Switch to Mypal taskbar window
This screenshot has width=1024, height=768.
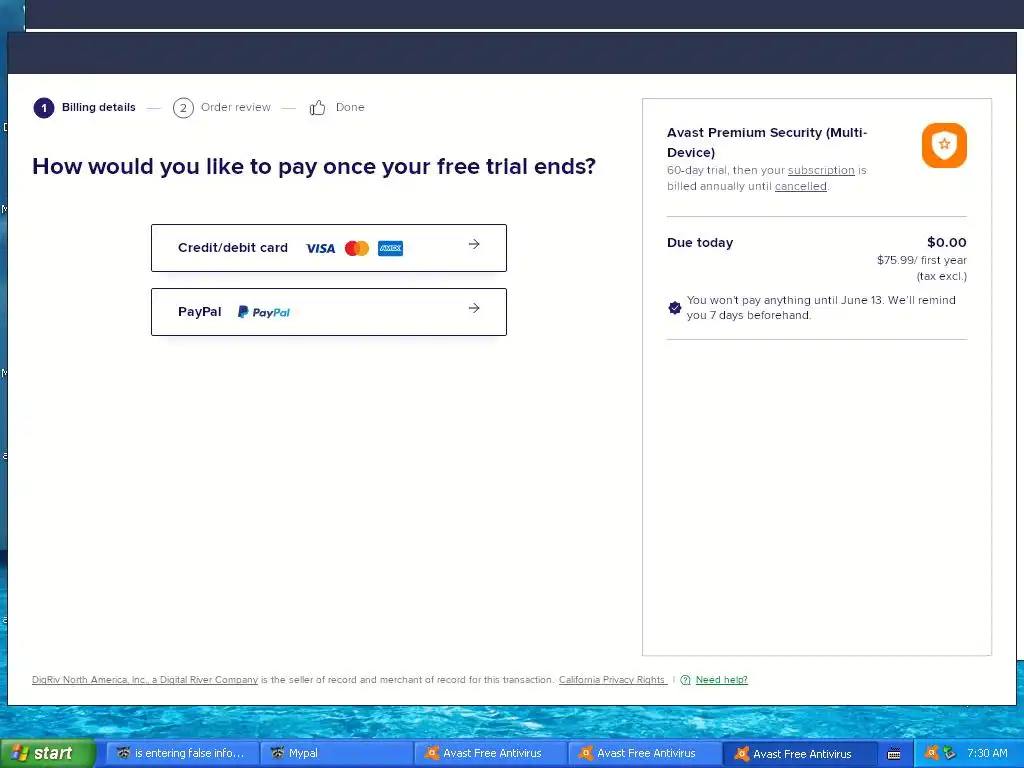point(336,753)
